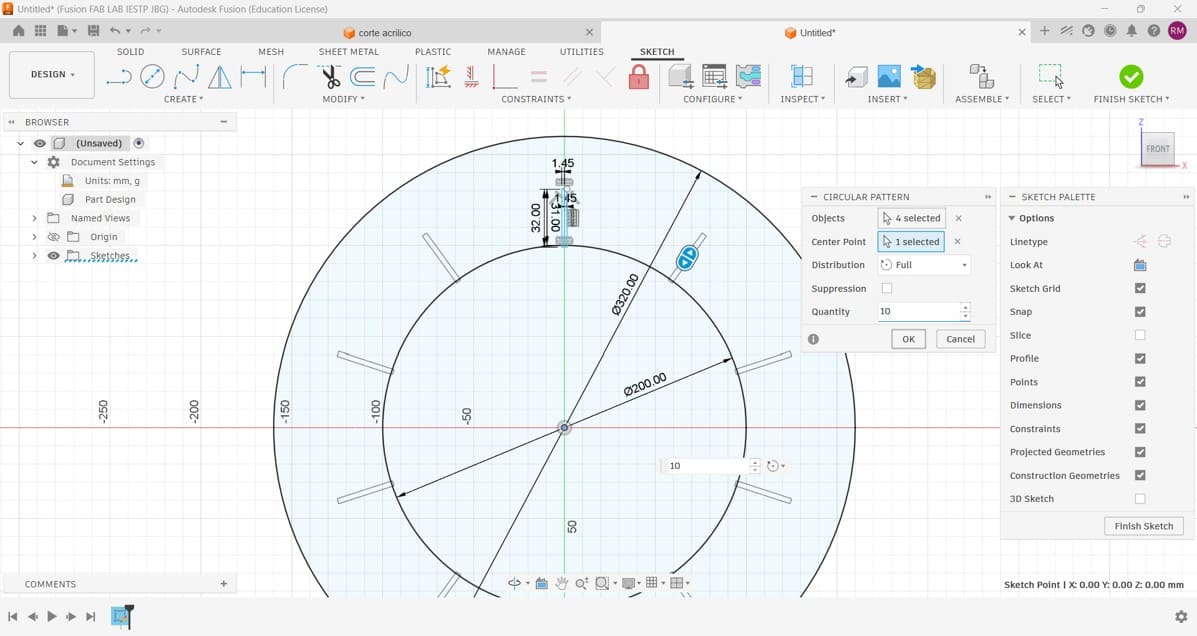Viewport: 1197px width, 636px height.
Task: Enable the 3D Sketch checkbox
Action: tap(1140, 499)
